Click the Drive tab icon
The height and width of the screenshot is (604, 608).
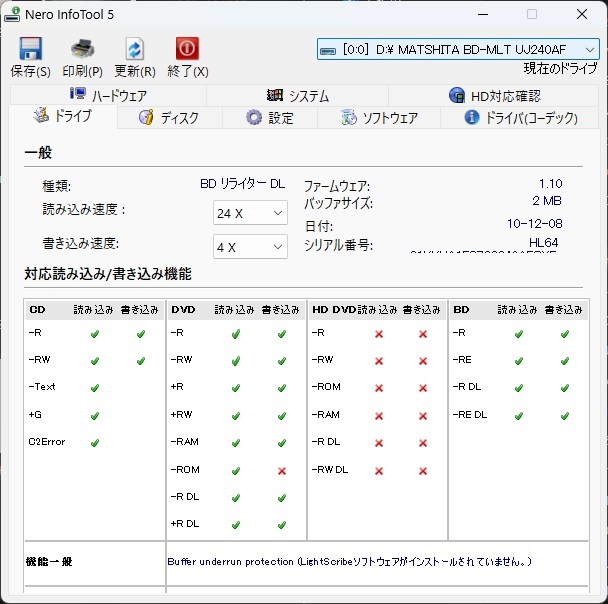click(x=41, y=115)
